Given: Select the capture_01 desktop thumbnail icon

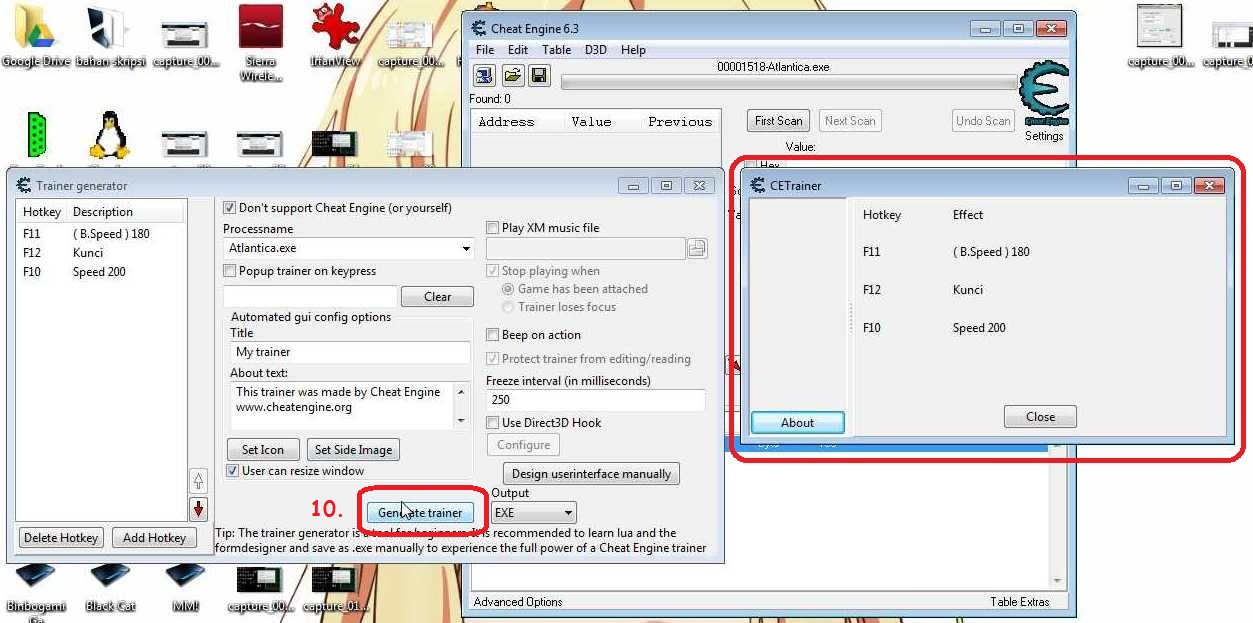Looking at the screenshot, I should pos(335,590).
